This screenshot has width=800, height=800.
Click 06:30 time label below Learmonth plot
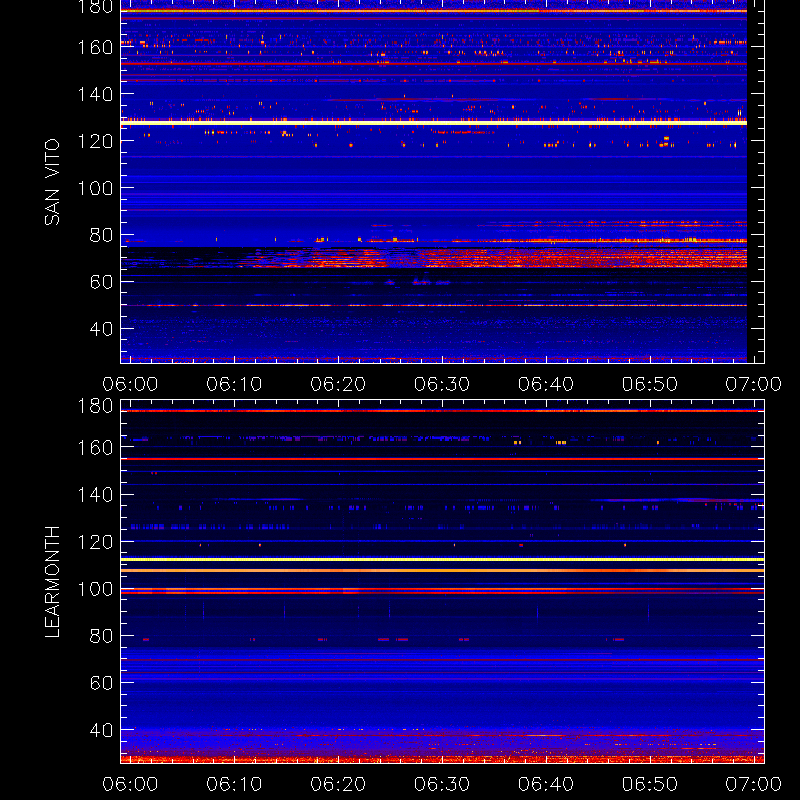coord(442,784)
